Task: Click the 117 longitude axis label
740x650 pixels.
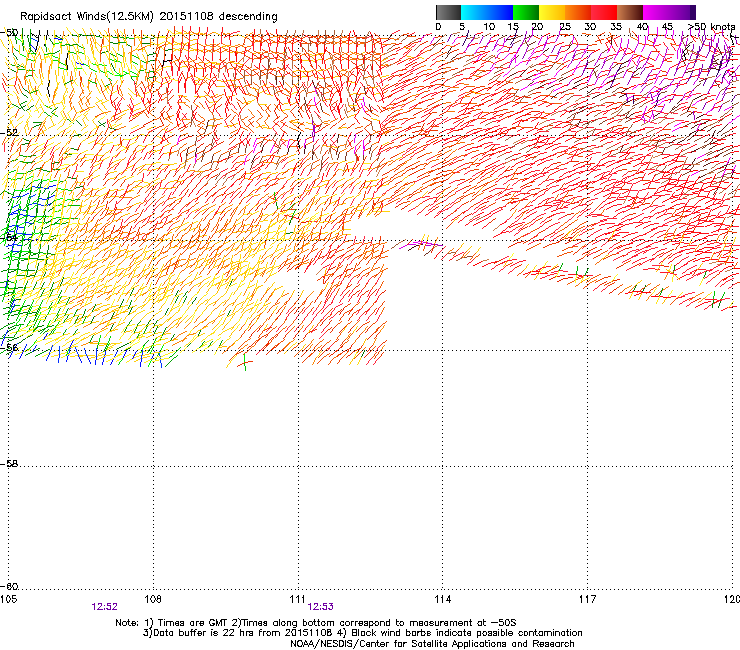Action: 587,599
